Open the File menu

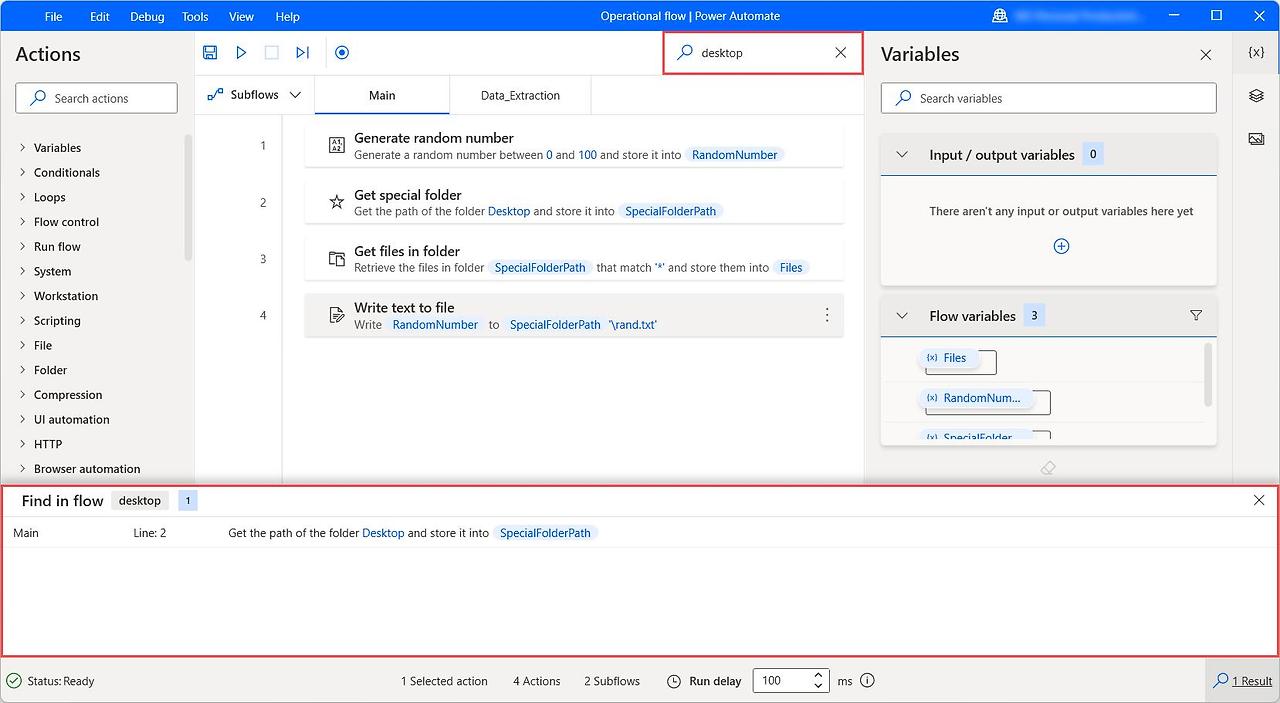coord(54,16)
